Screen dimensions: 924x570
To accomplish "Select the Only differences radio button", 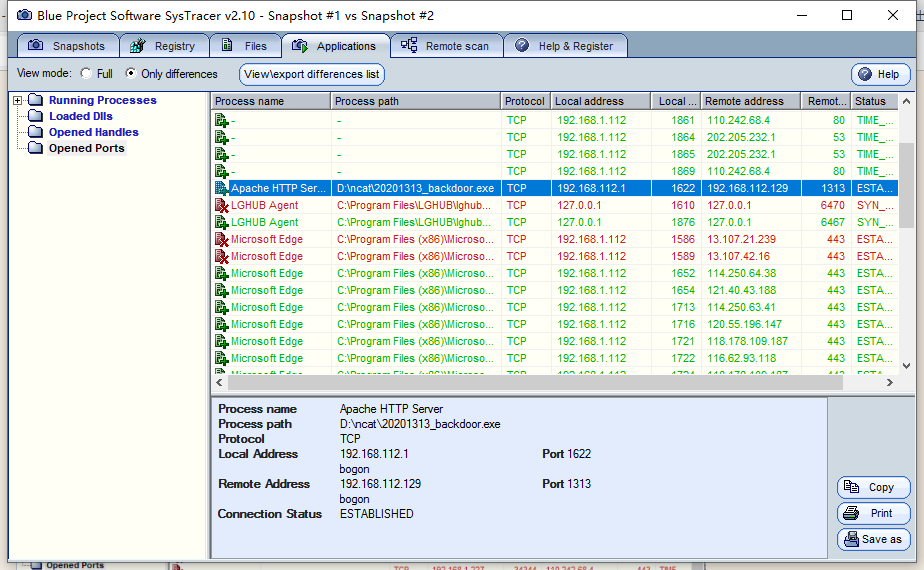I will point(131,74).
